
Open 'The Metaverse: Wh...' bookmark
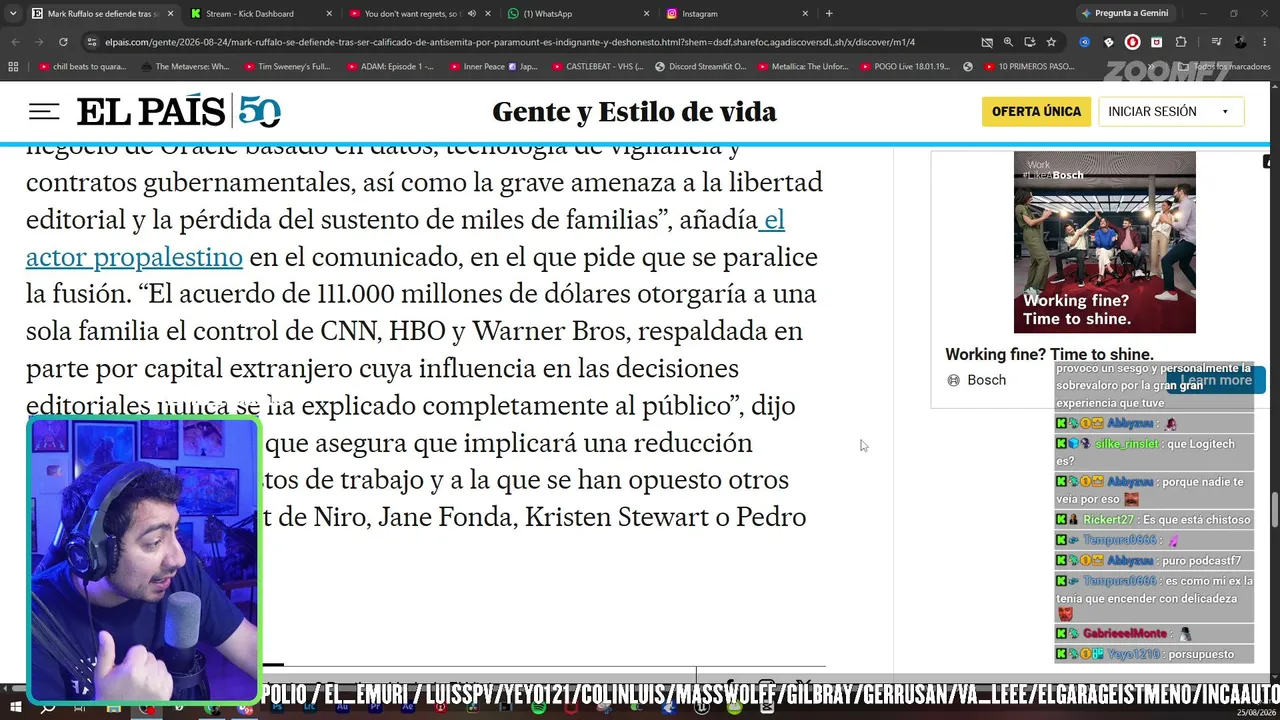(x=185, y=67)
